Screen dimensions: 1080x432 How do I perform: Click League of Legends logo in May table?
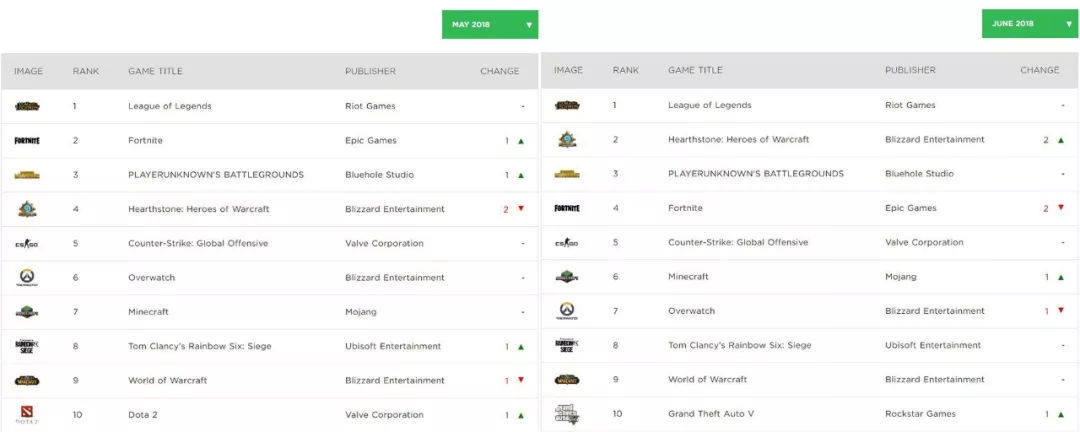[x=28, y=106]
